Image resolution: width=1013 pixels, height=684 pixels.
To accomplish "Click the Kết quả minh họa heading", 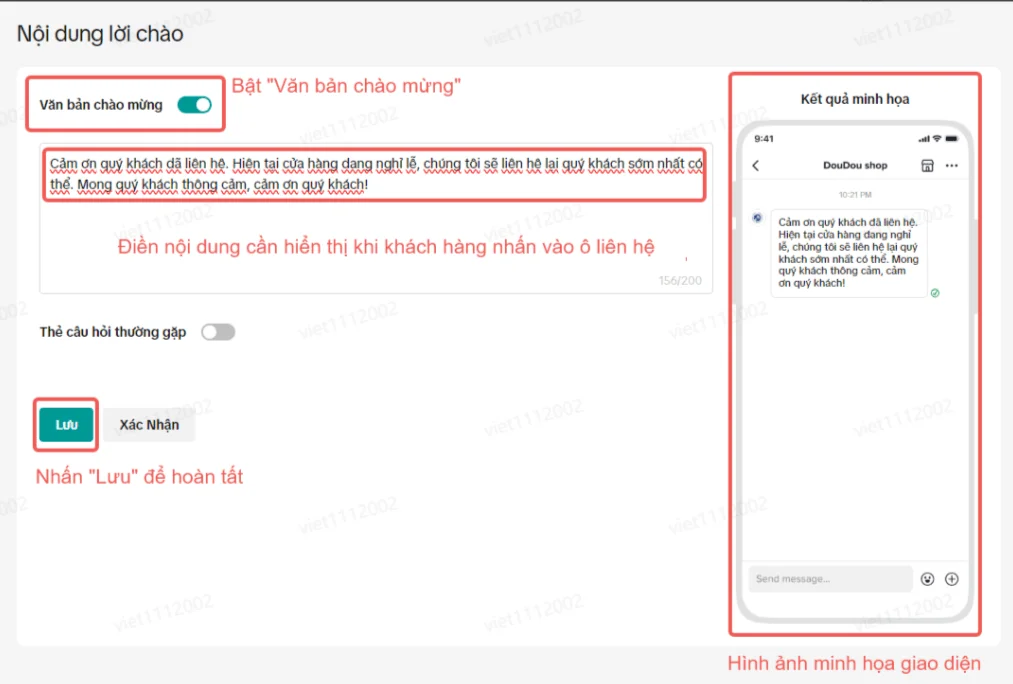I will coord(855,99).
